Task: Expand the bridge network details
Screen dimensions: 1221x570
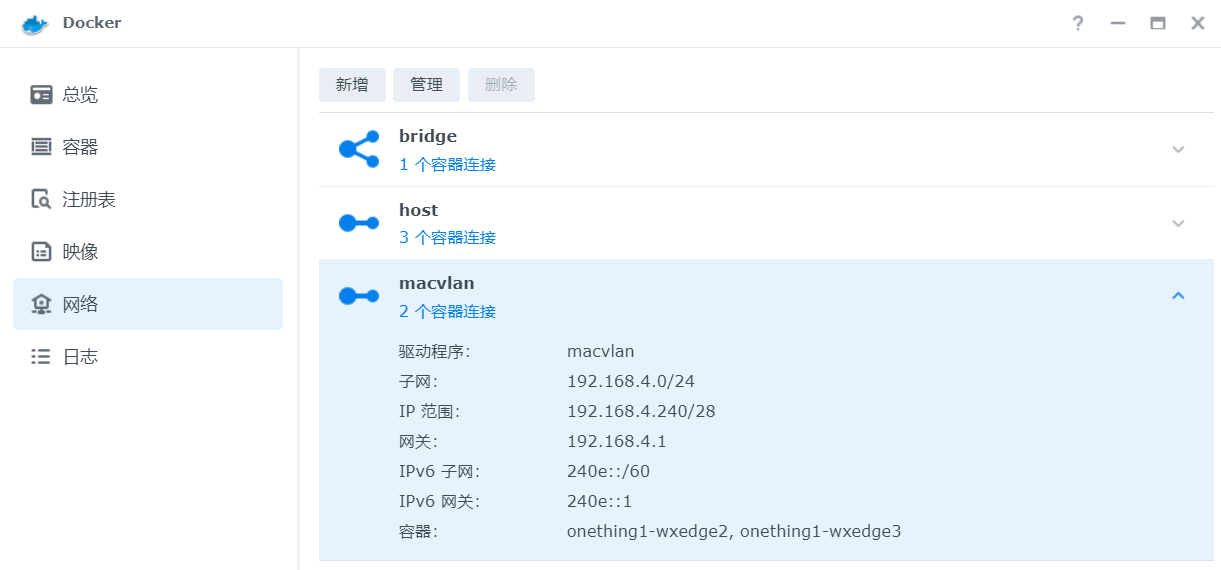Action: (1178, 149)
